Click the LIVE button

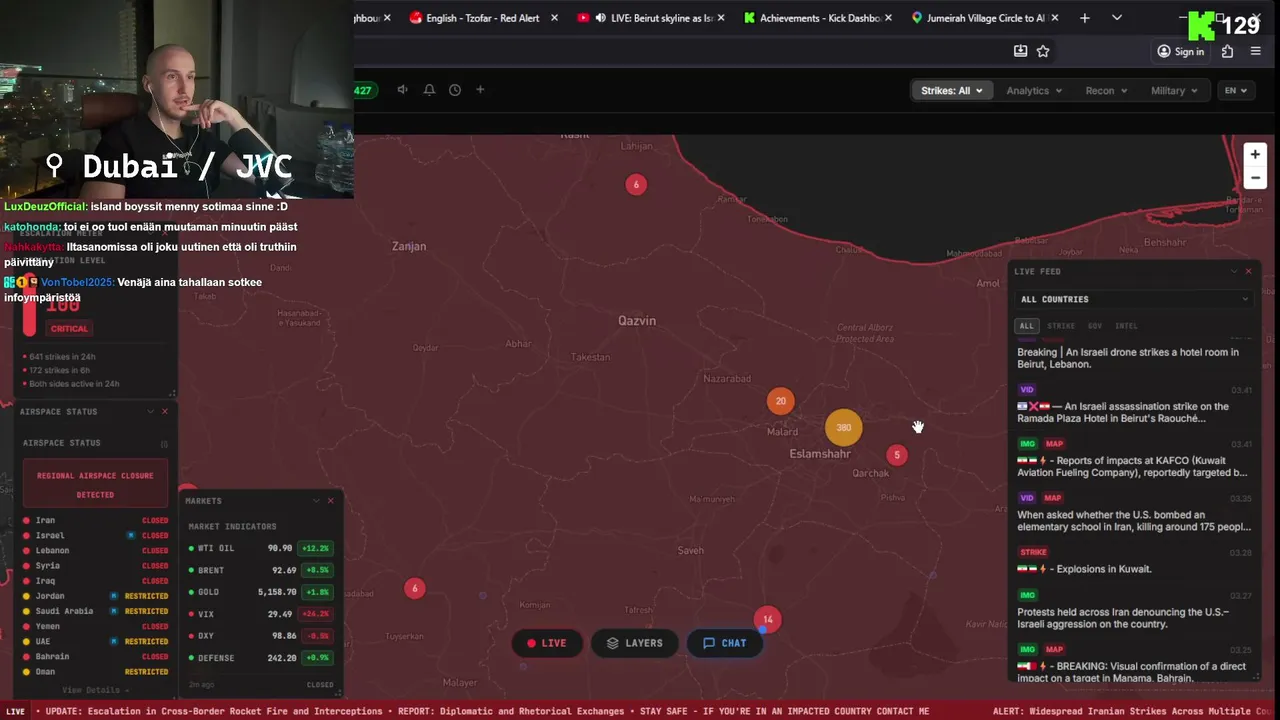547,643
